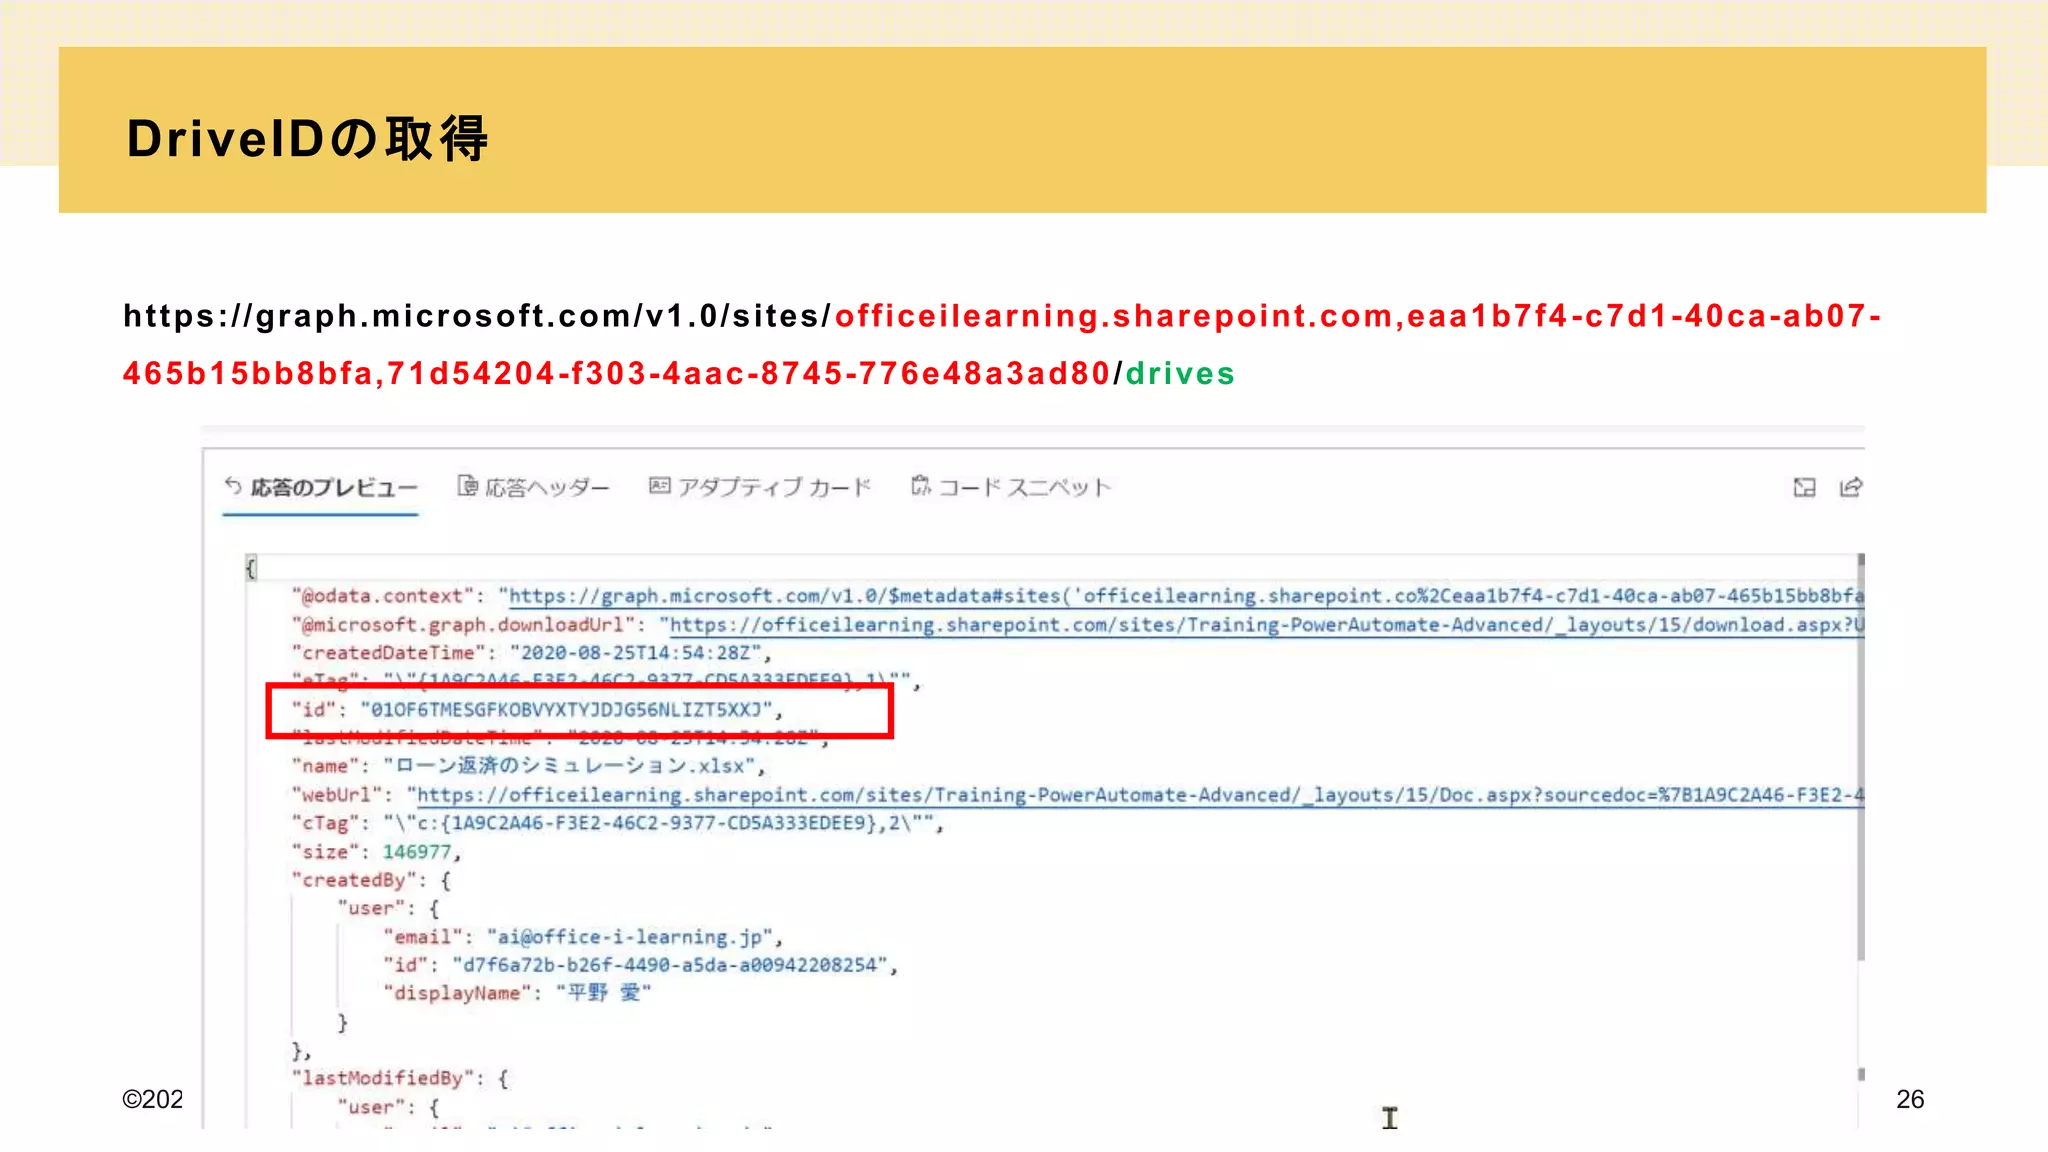Open the コード スニペット tab
The height and width of the screenshot is (1152, 2048).
pos(1011,487)
